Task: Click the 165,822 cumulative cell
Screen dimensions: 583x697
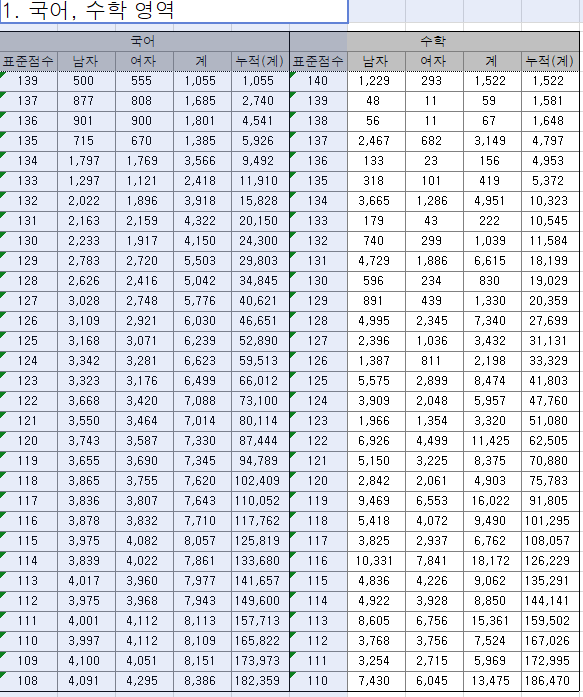Action: click(x=260, y=641)
